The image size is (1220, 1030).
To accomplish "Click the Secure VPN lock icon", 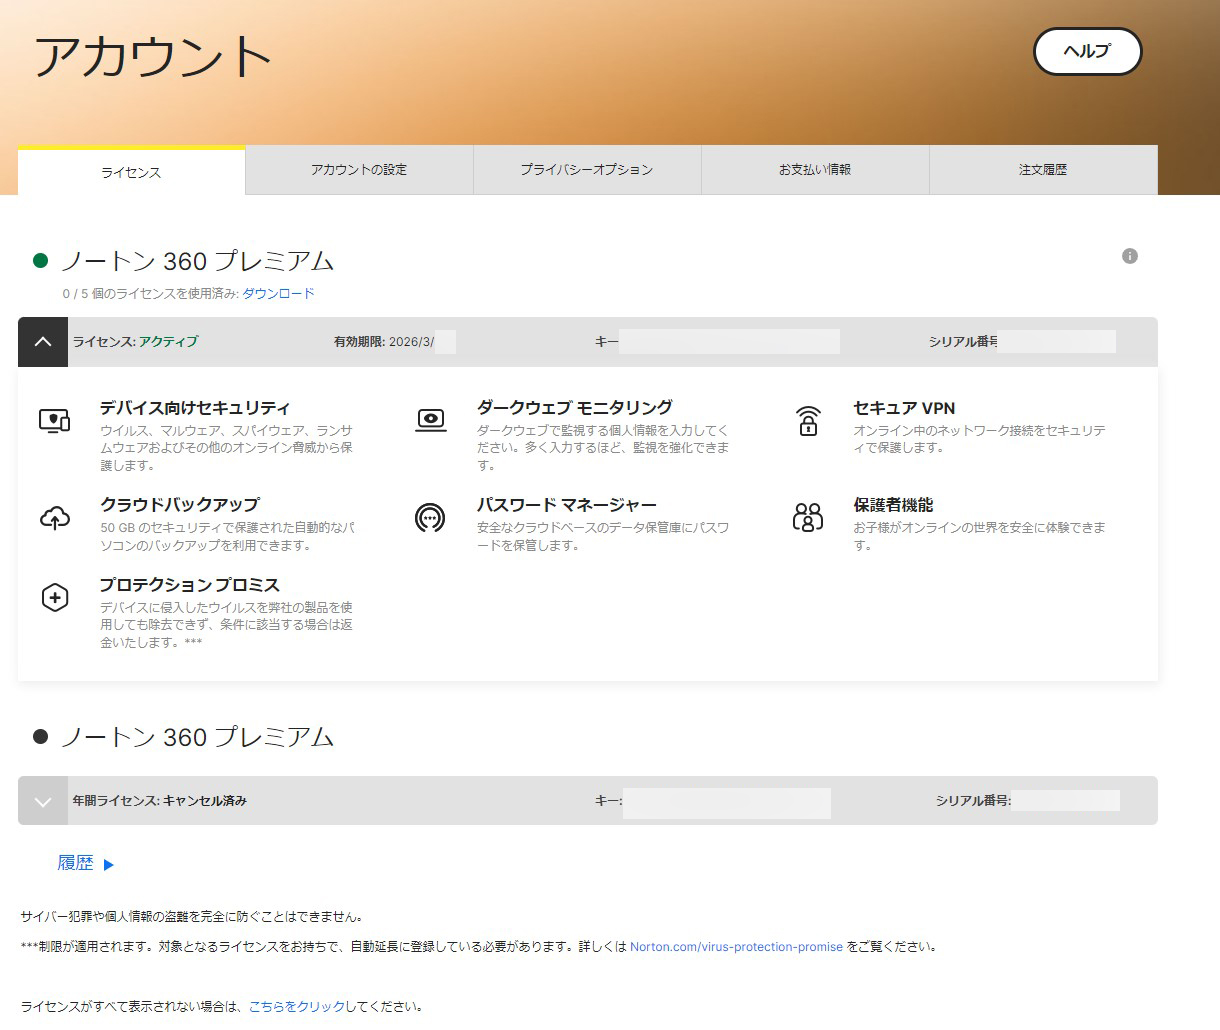I will (x=808, y=421).
